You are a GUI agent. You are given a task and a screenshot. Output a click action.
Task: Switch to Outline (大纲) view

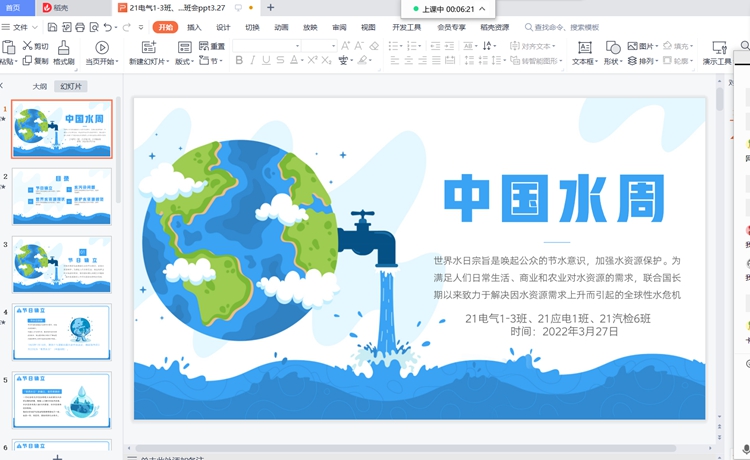pos(40,86)
